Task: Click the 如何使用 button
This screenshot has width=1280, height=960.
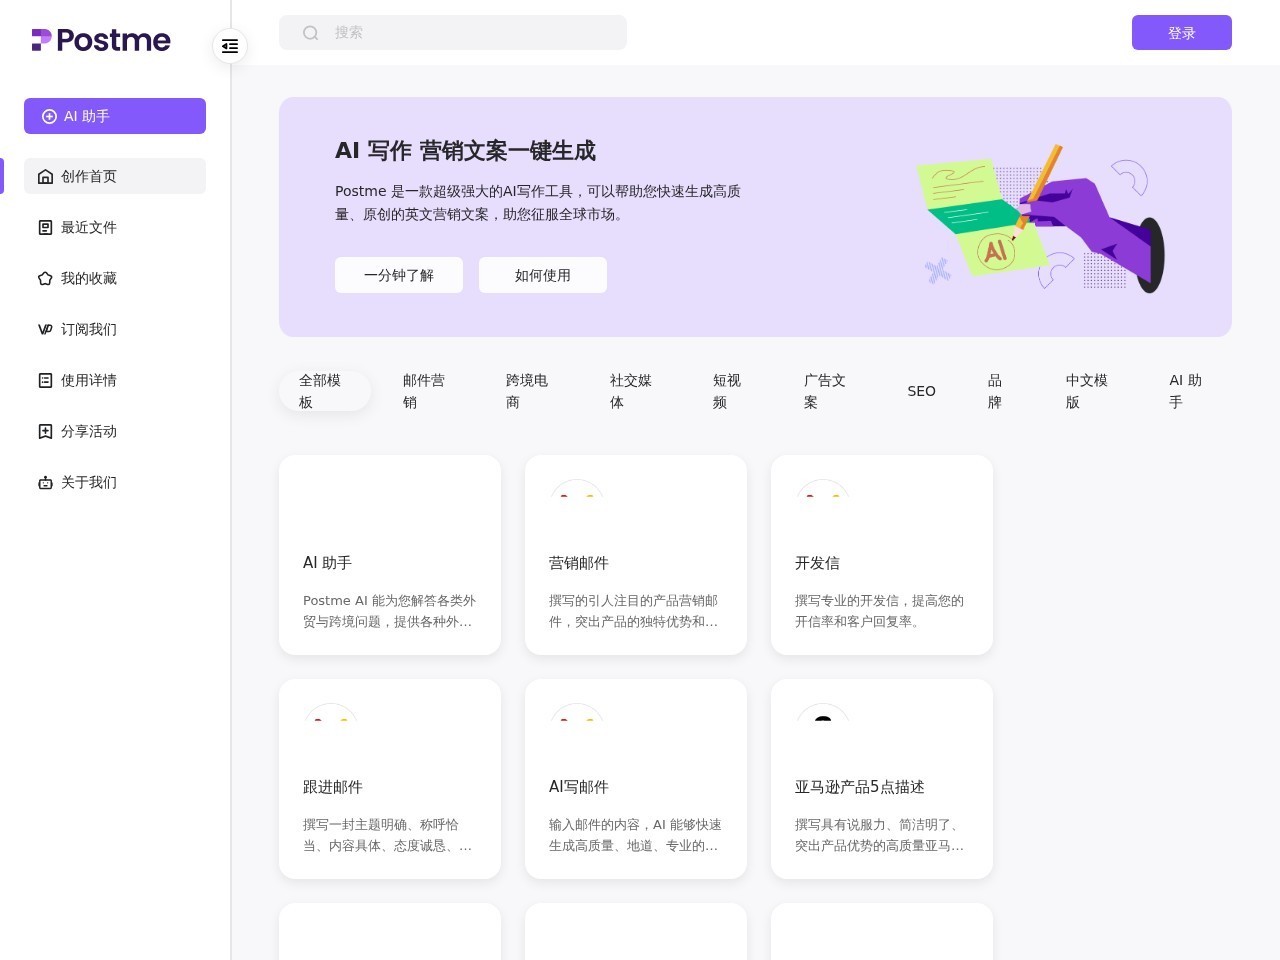Action: [x=543, y=275]
